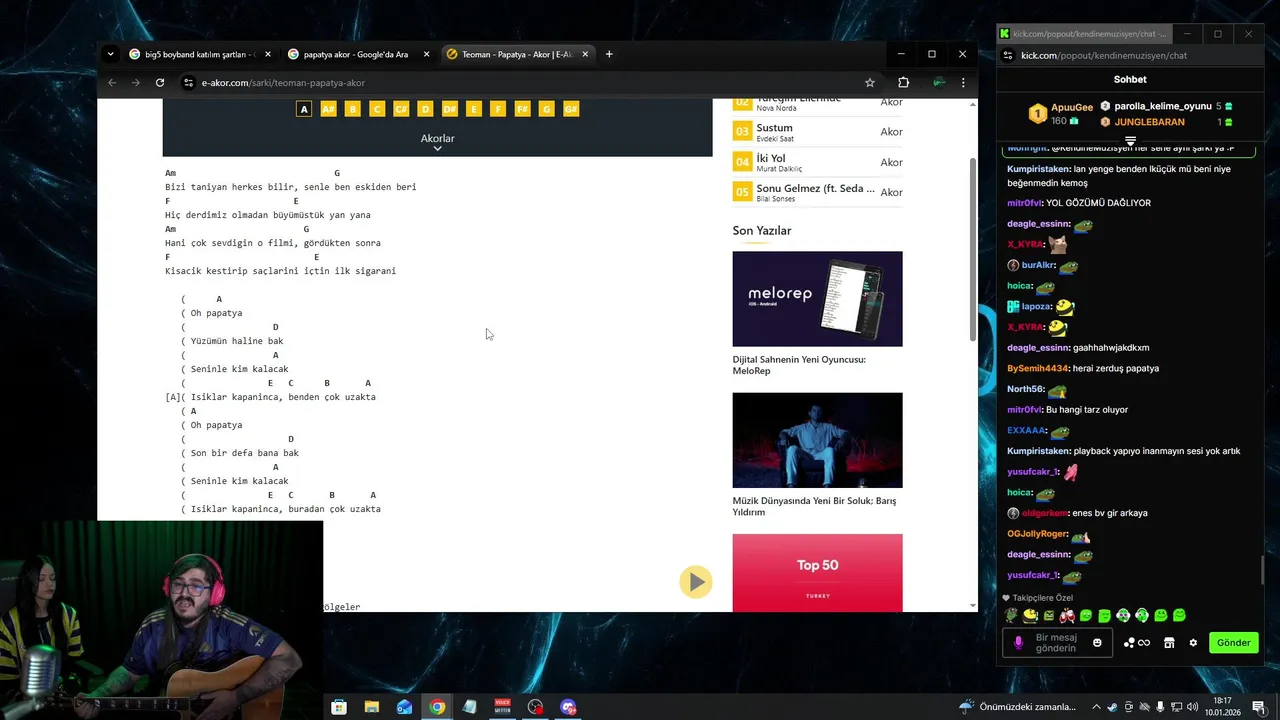View site information icon in address bar

188,83
